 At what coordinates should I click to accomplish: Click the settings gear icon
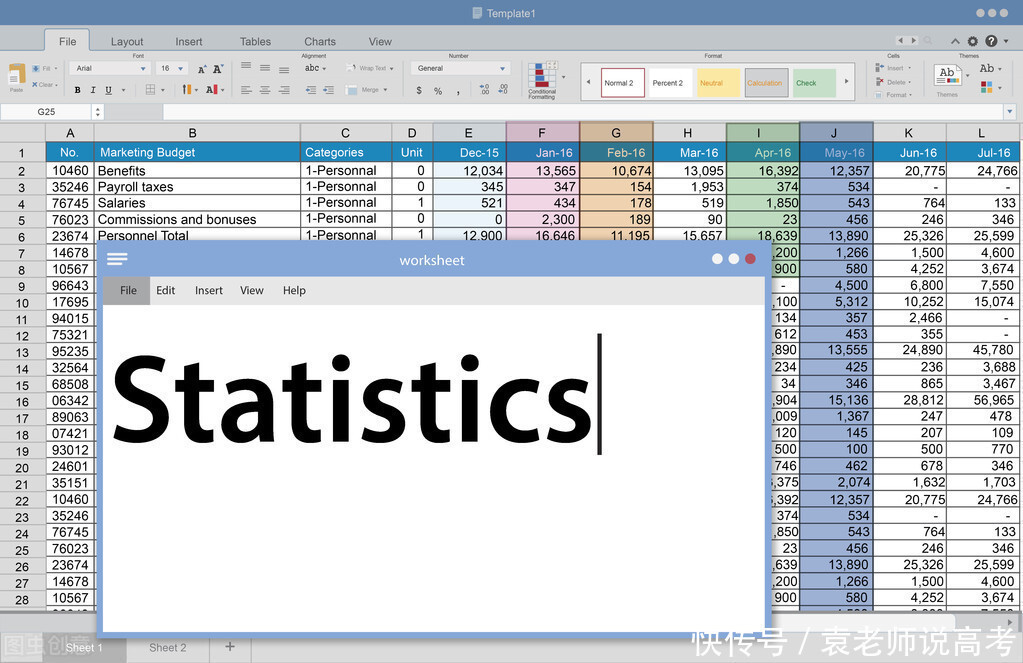[972, 41]
